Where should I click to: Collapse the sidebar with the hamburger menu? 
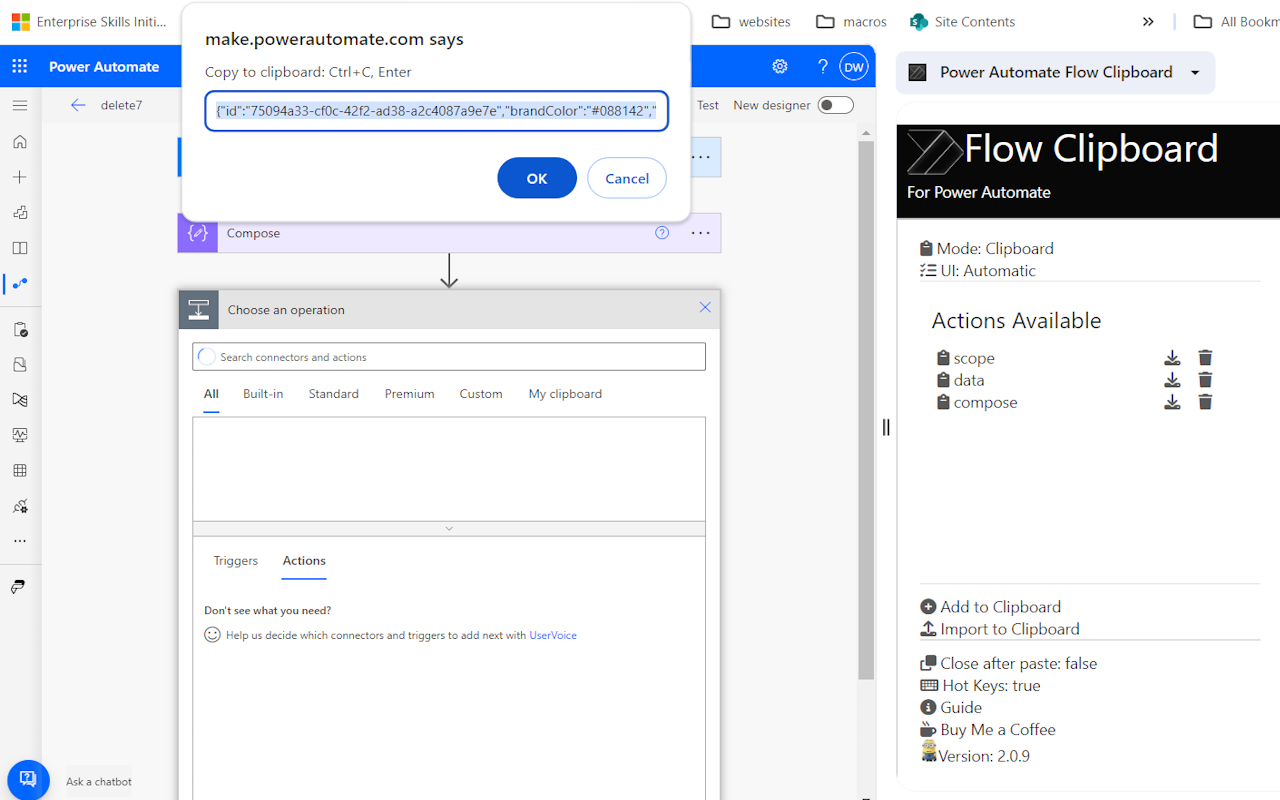coord(20,104)
